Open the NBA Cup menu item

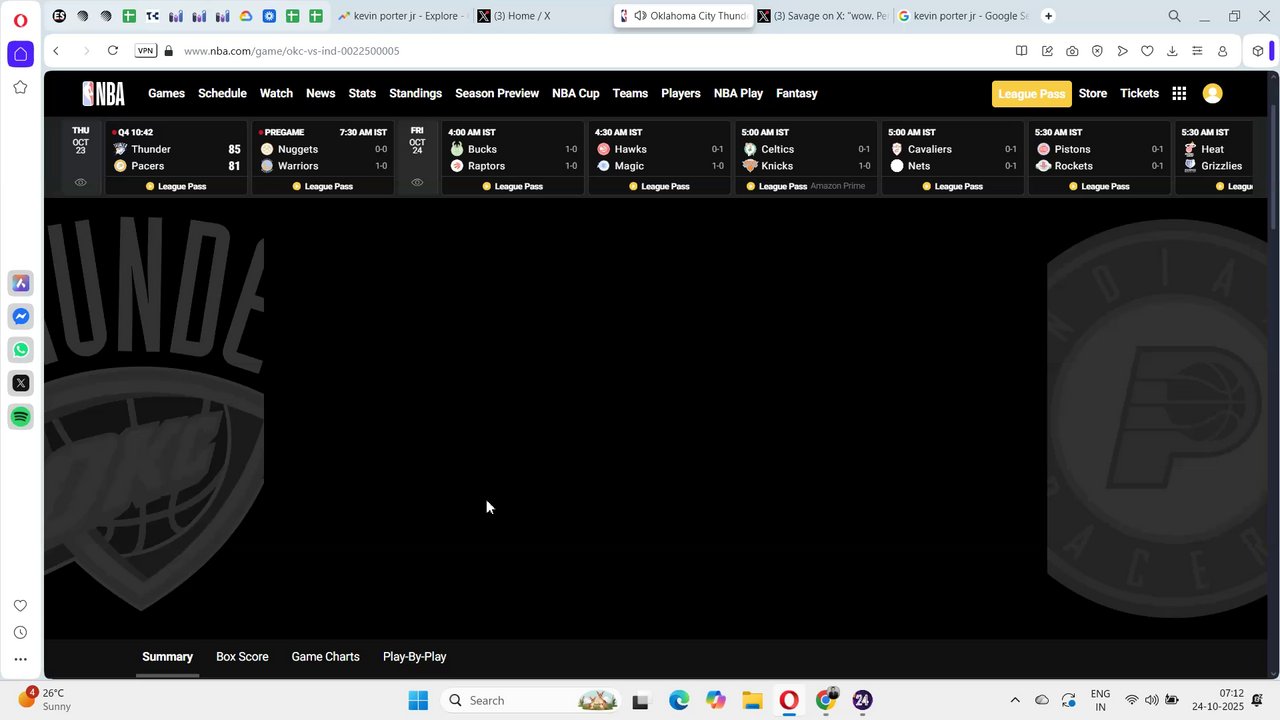click(576, 93)
